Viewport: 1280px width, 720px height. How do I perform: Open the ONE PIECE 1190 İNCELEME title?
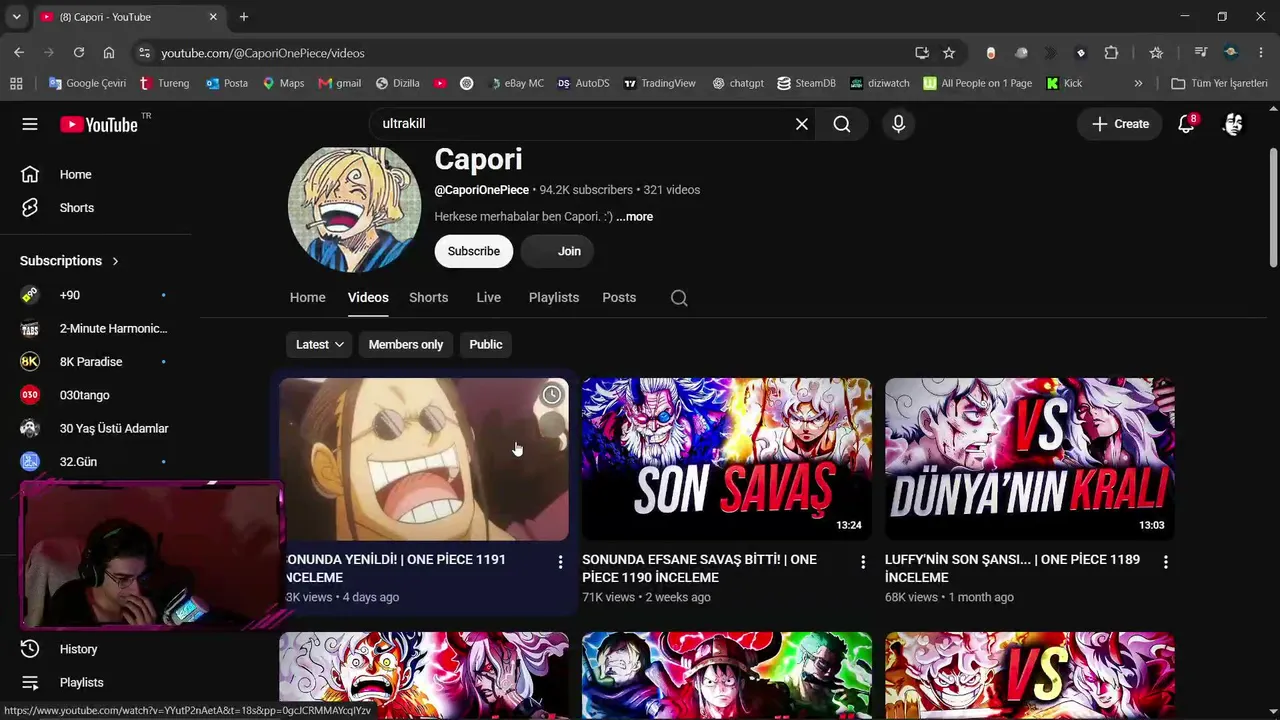coord(700,569)
